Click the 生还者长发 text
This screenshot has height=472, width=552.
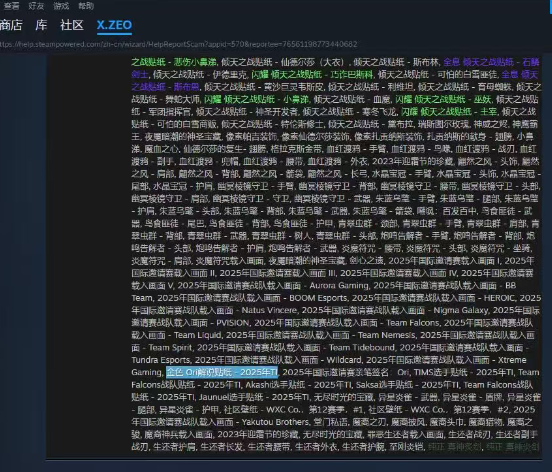(x=222, y=447)
